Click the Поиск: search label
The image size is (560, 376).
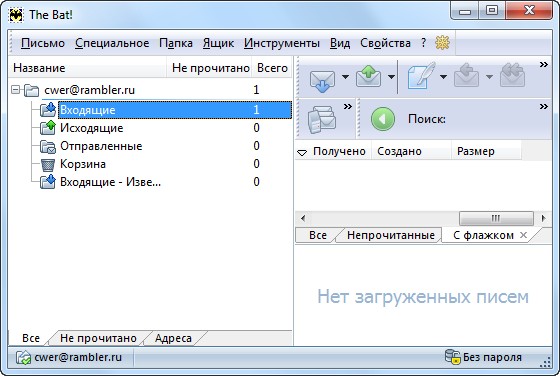pos(427,119)
